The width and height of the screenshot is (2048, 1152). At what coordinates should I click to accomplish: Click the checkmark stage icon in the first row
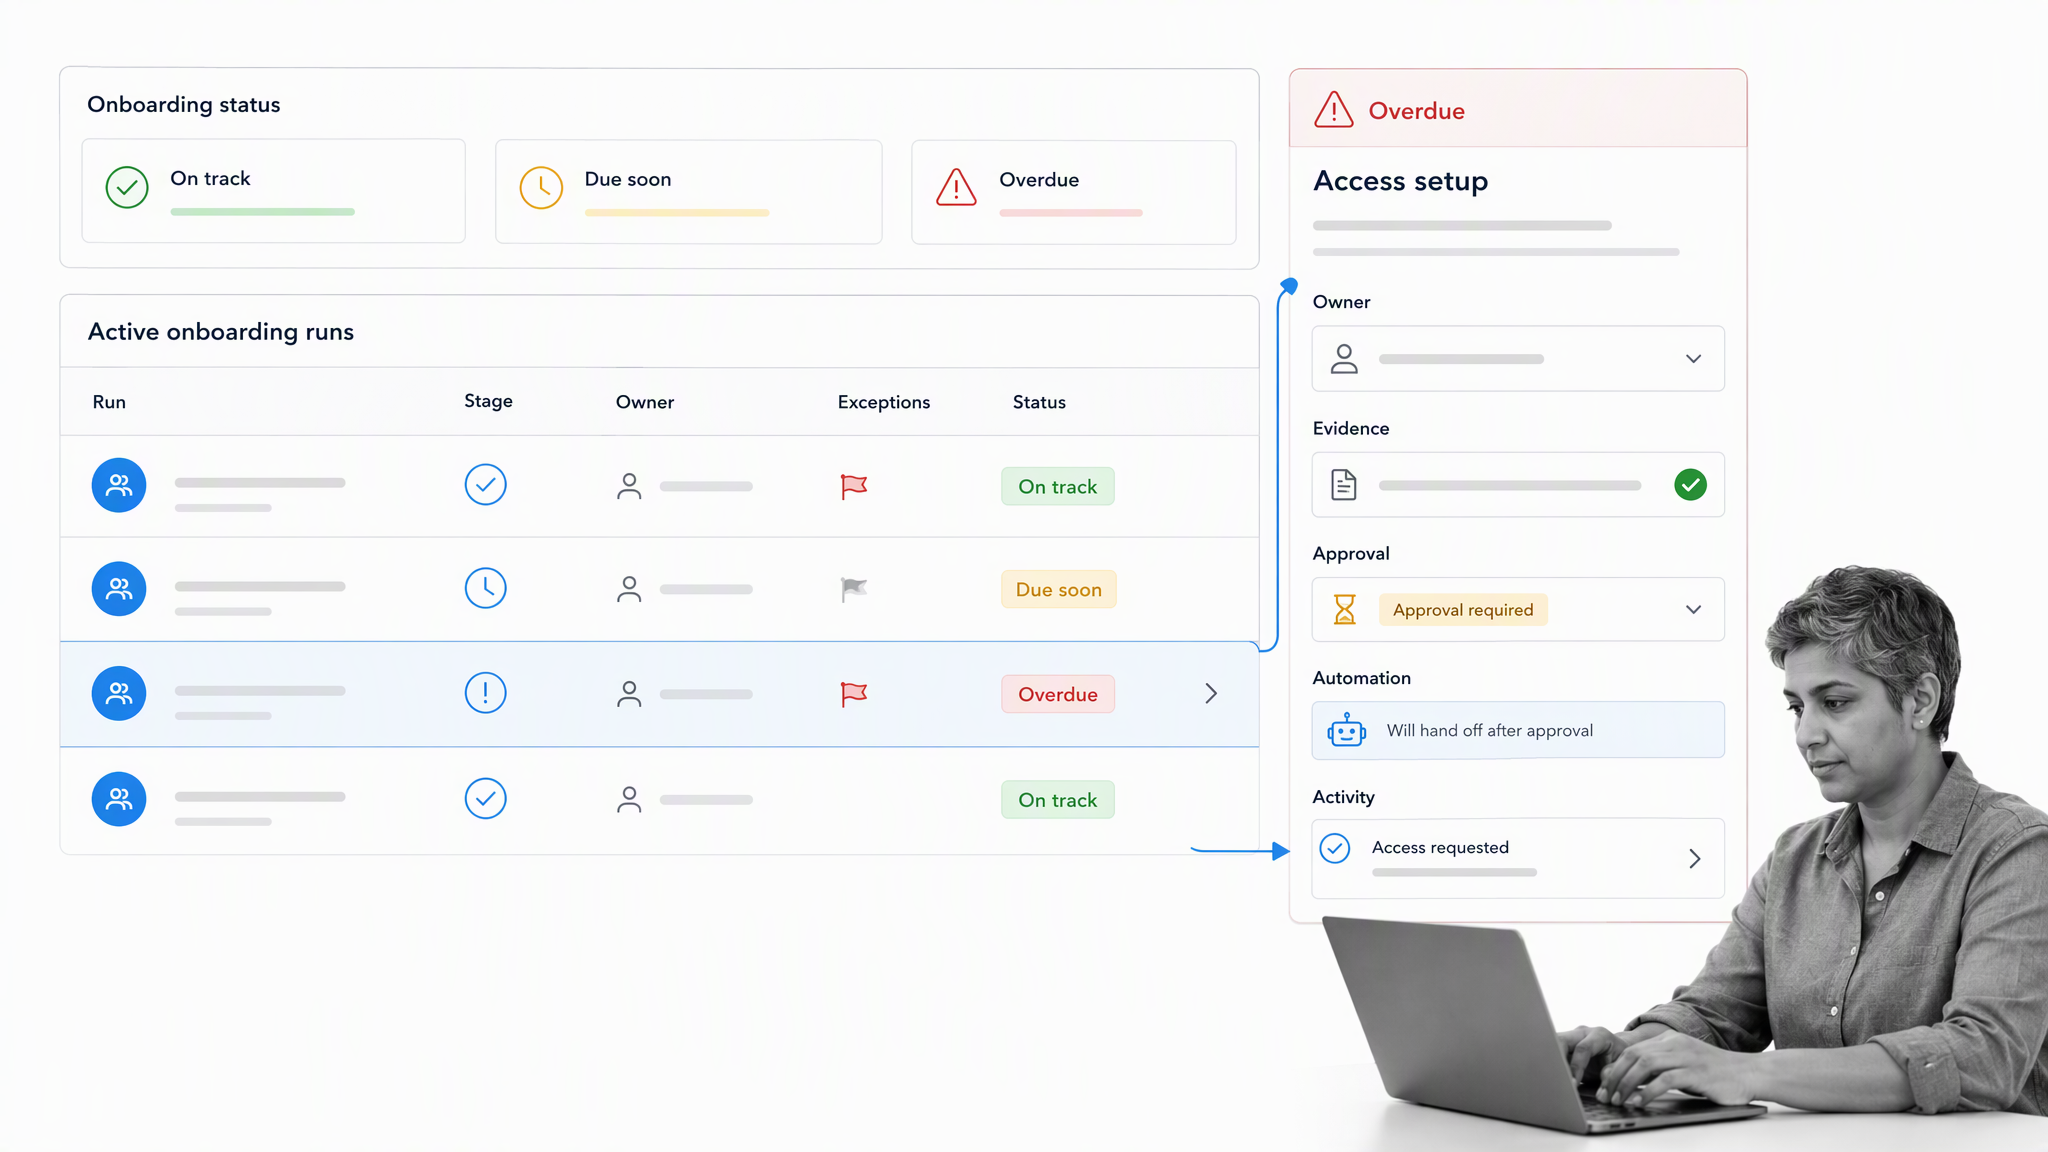[485, 485]
